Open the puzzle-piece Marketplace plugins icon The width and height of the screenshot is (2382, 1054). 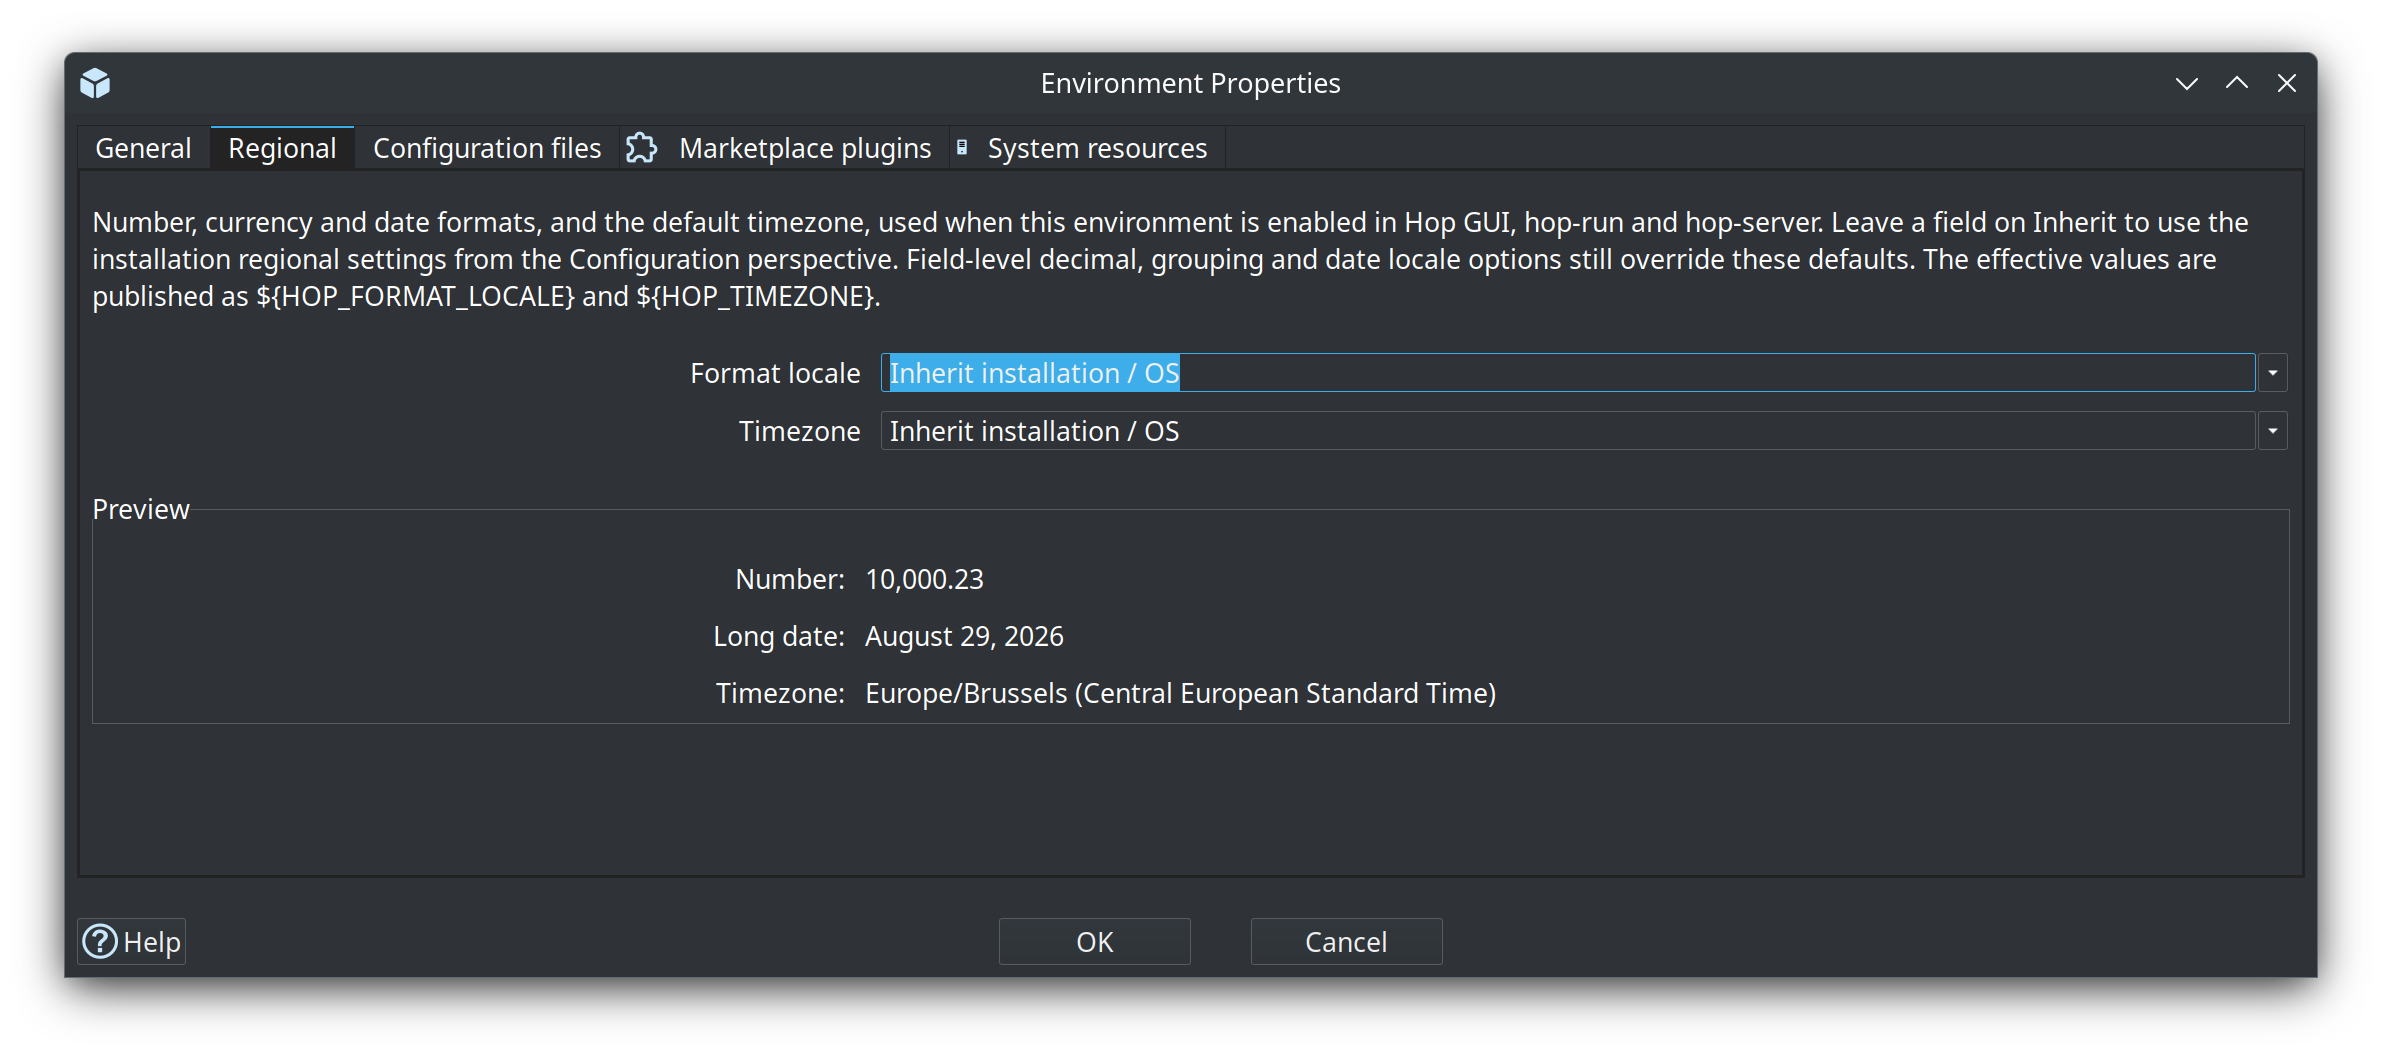tap(642, 148)
